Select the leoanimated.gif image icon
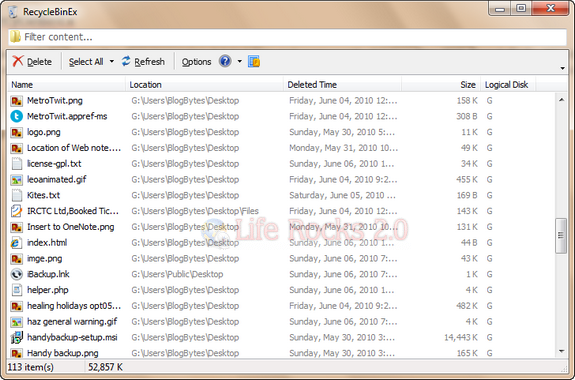The width and height of the screenshot is (575, 380). pos(17,179)
